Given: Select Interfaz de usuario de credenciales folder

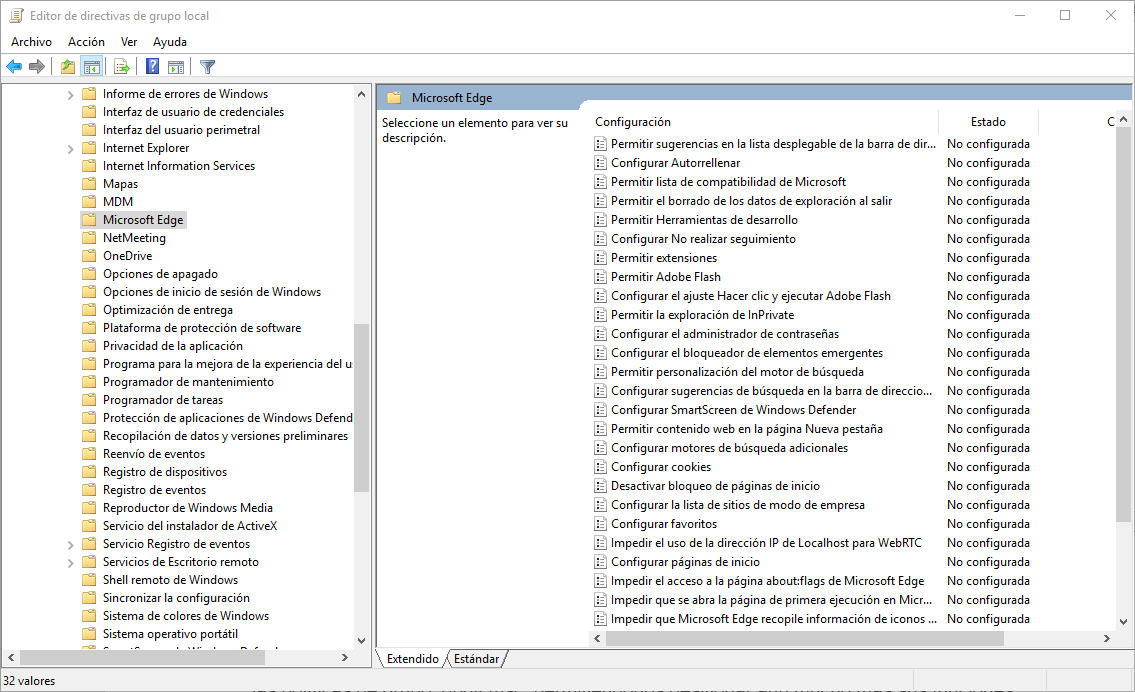Looking at the screenshot, I should [x=193, y=112].
